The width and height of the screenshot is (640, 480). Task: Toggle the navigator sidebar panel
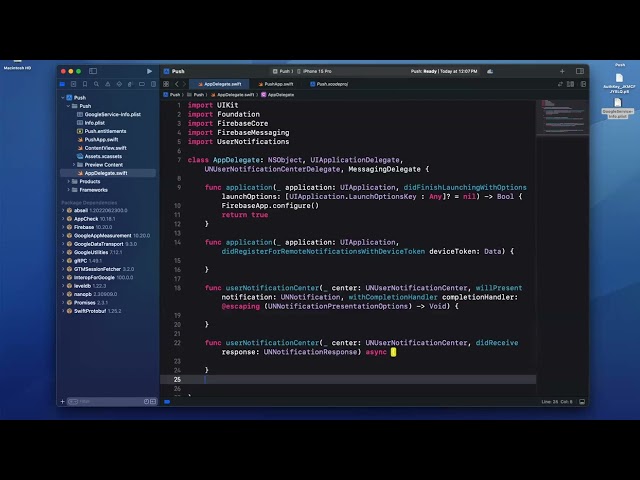pyautogui.click(x=93, y=71)
